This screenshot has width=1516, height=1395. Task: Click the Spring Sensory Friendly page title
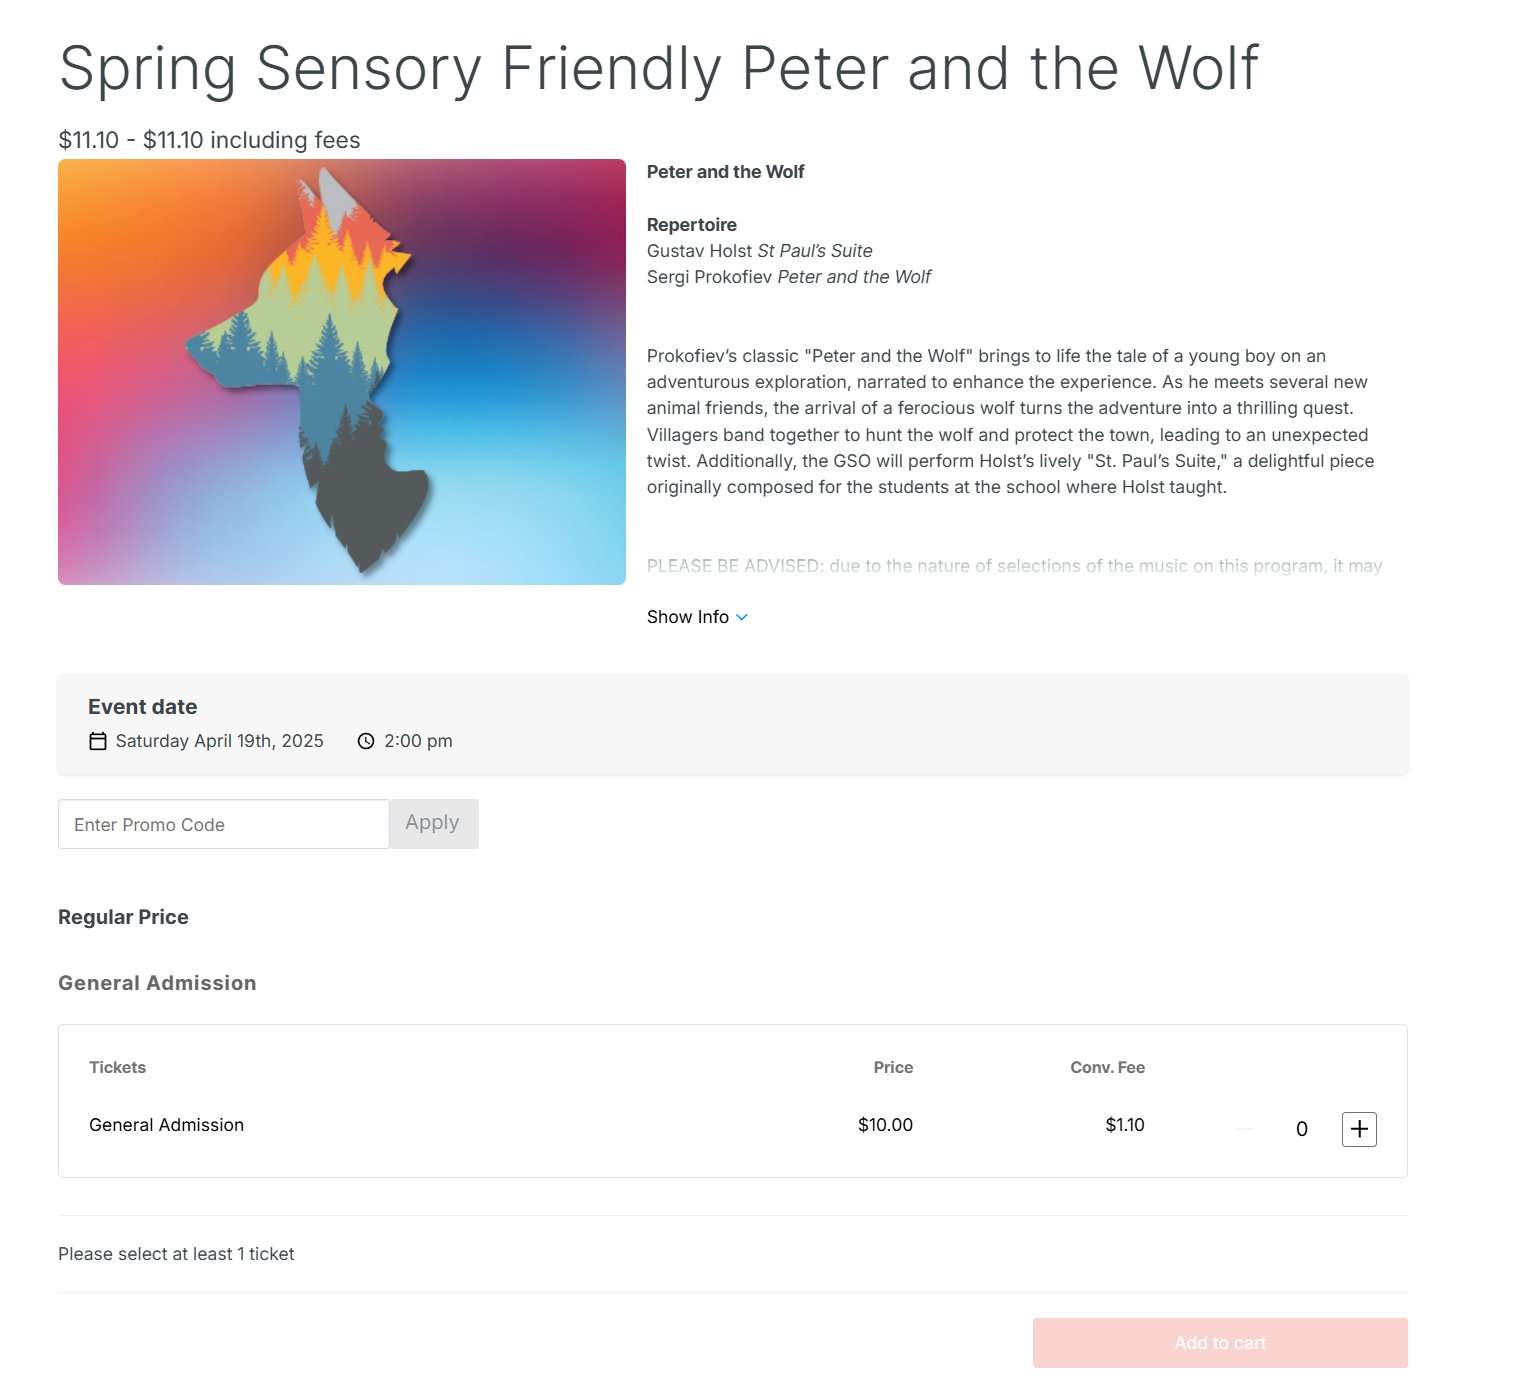pyautogui.click(x=658, y=69)
